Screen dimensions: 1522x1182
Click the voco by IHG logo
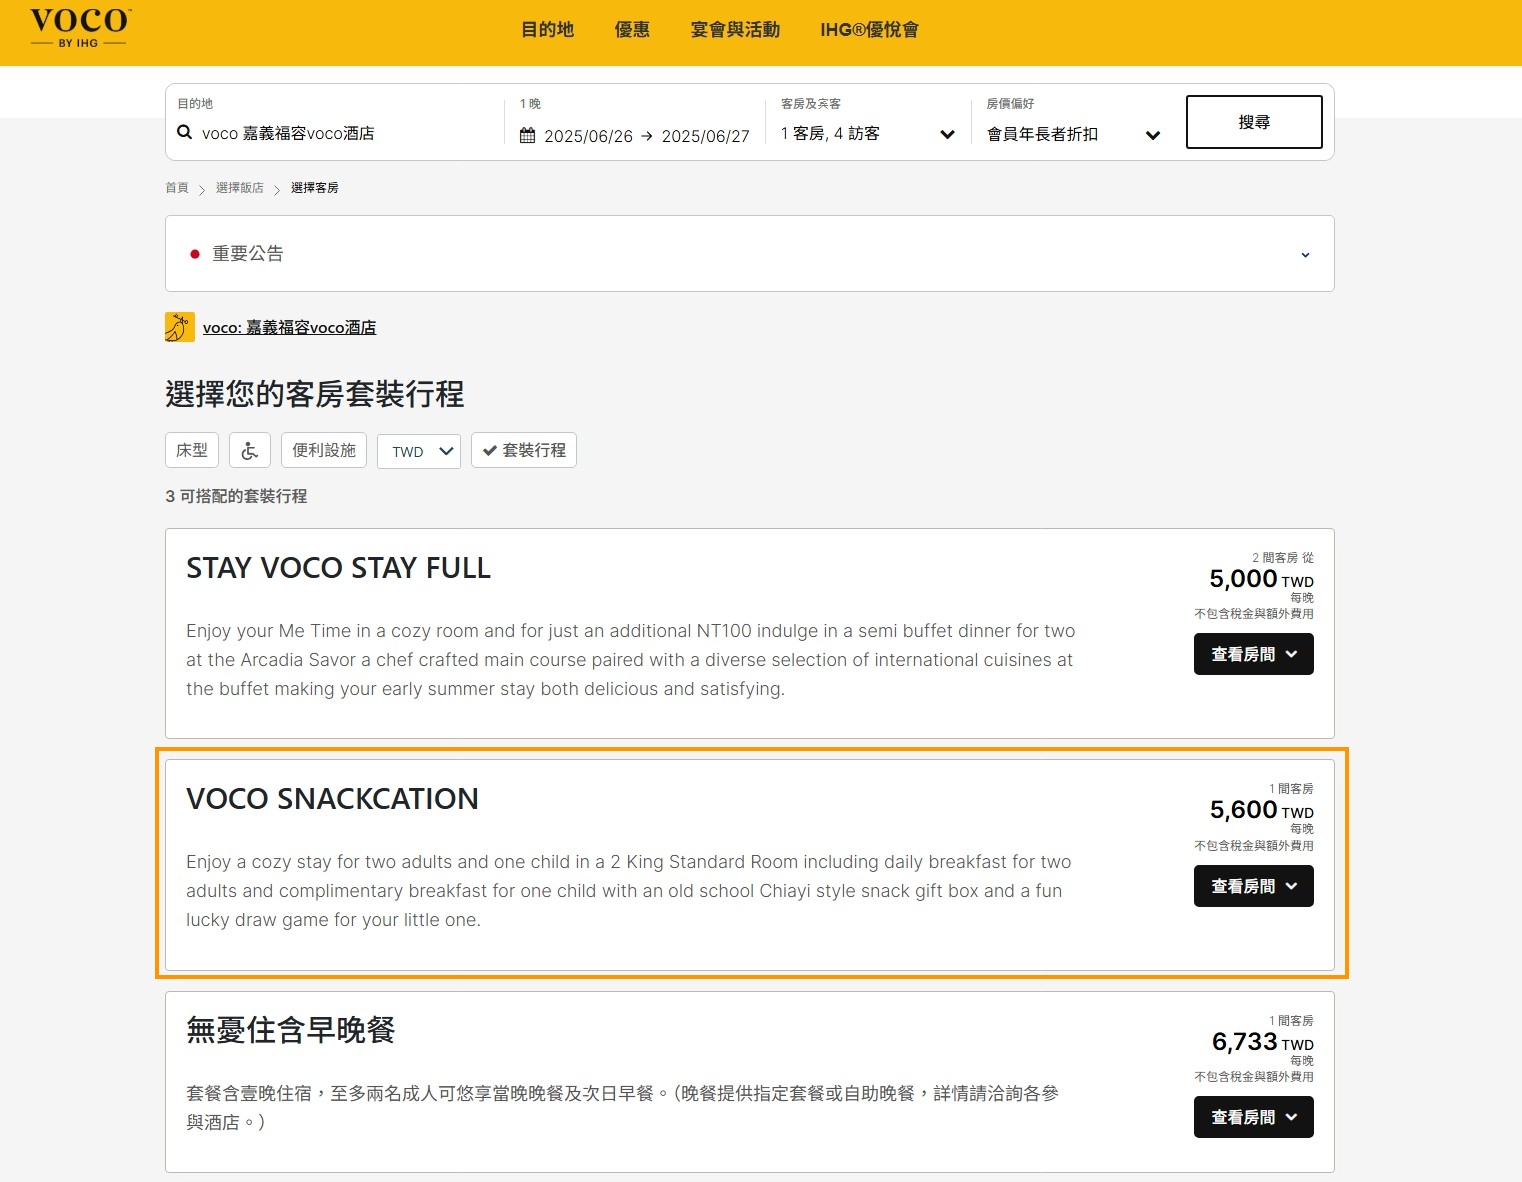pyautogui.click(x=80, y=28)
